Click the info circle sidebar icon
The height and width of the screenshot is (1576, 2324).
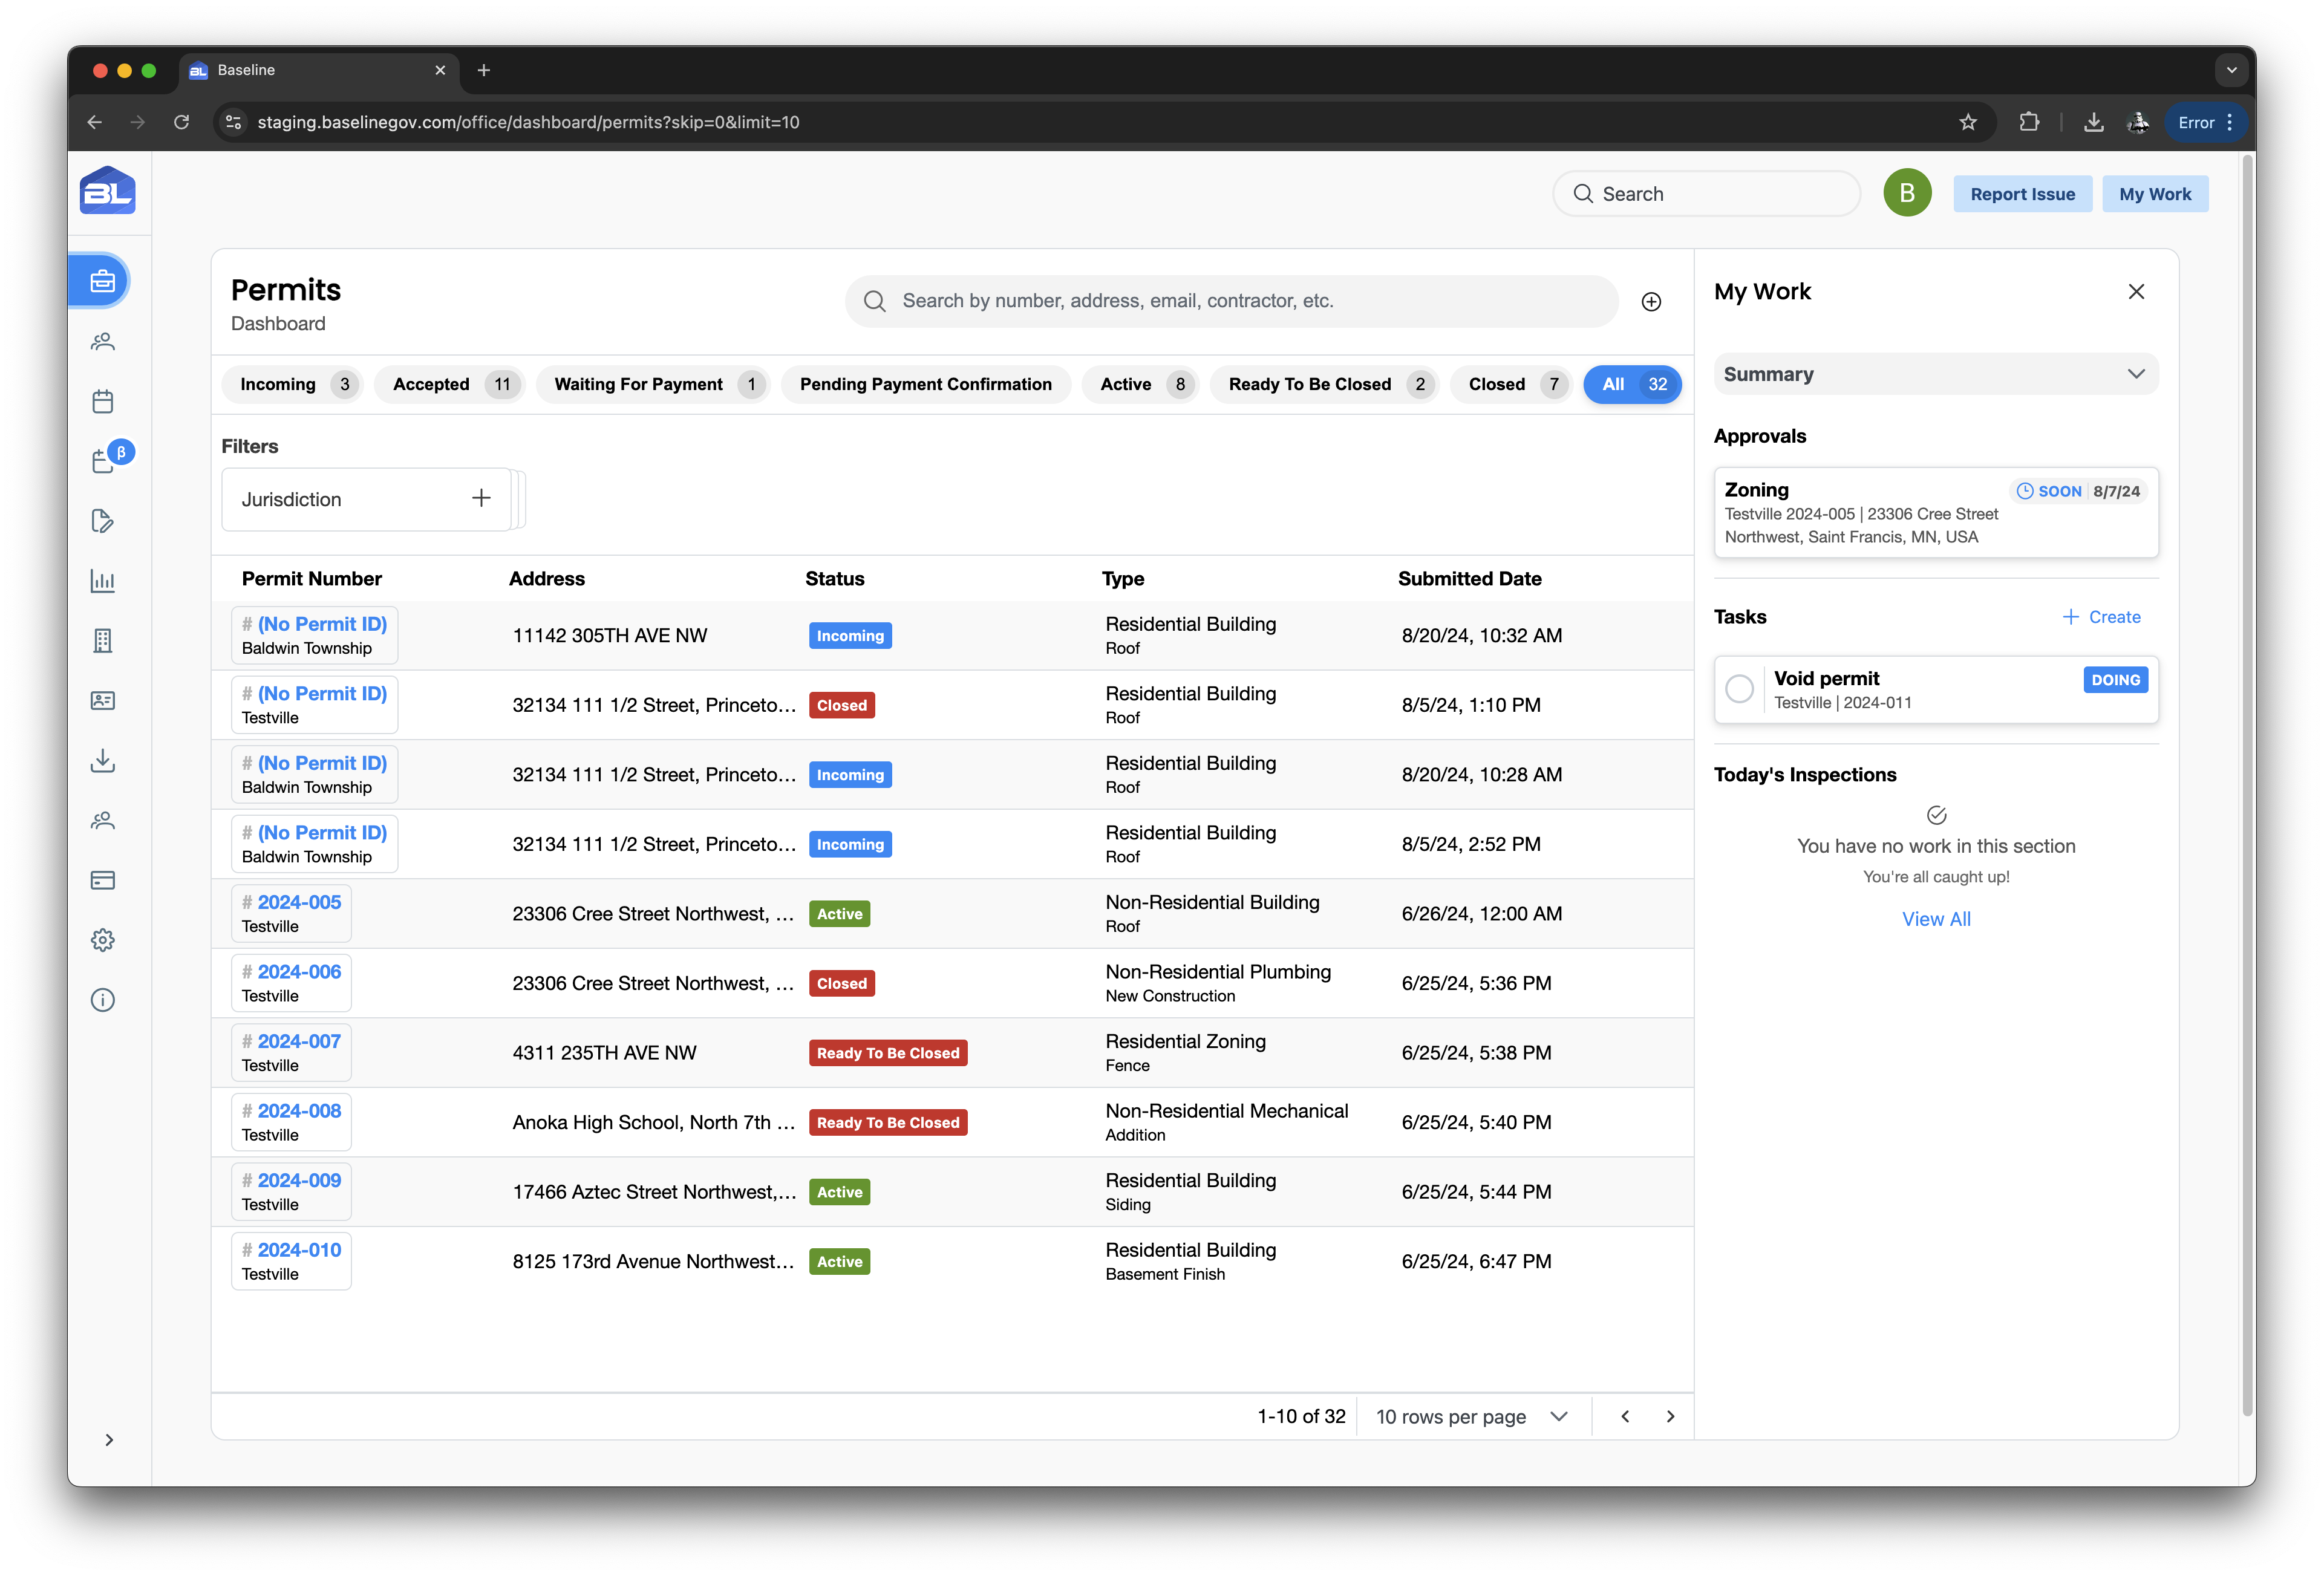[x=103, y=1000]
